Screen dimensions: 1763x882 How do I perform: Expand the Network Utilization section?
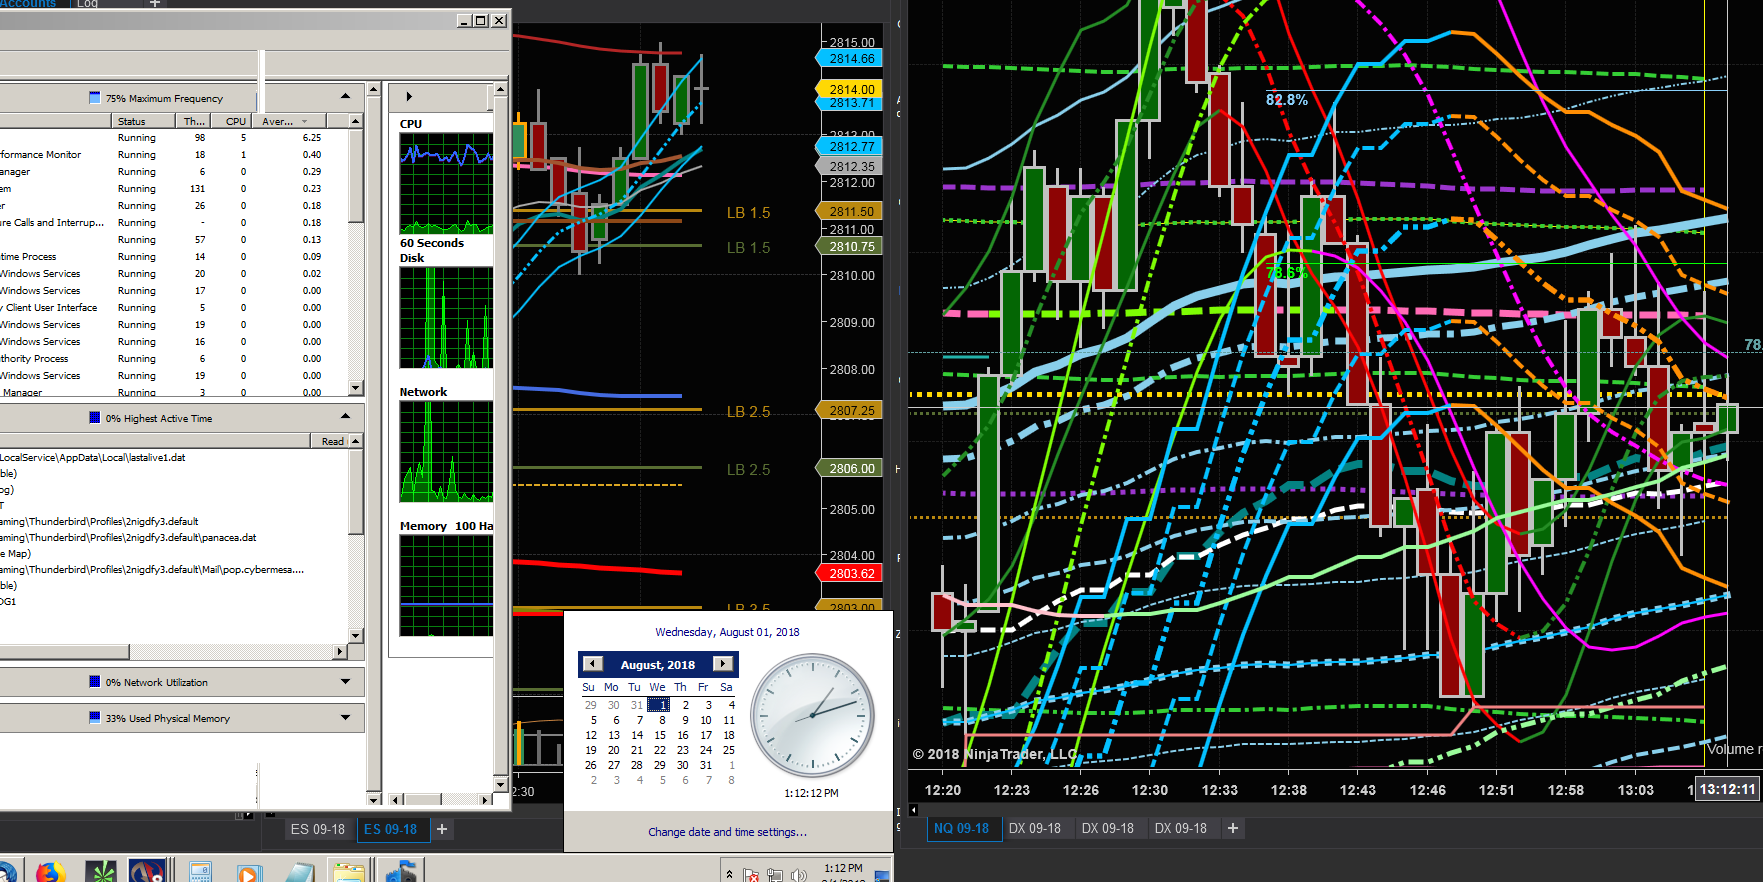click(x=345, y=682)
